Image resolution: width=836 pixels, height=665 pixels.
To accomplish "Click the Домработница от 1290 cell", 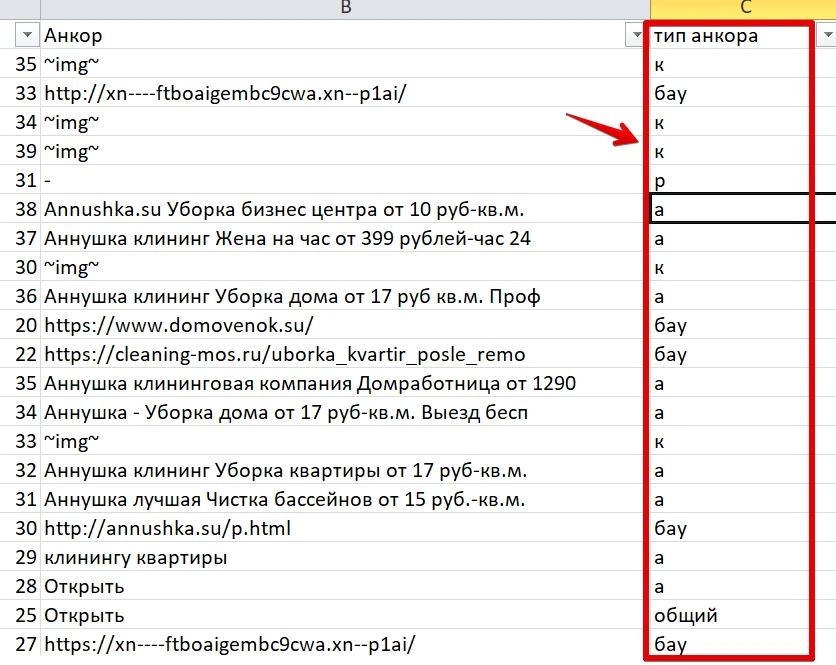I will [x=345, y=383].
